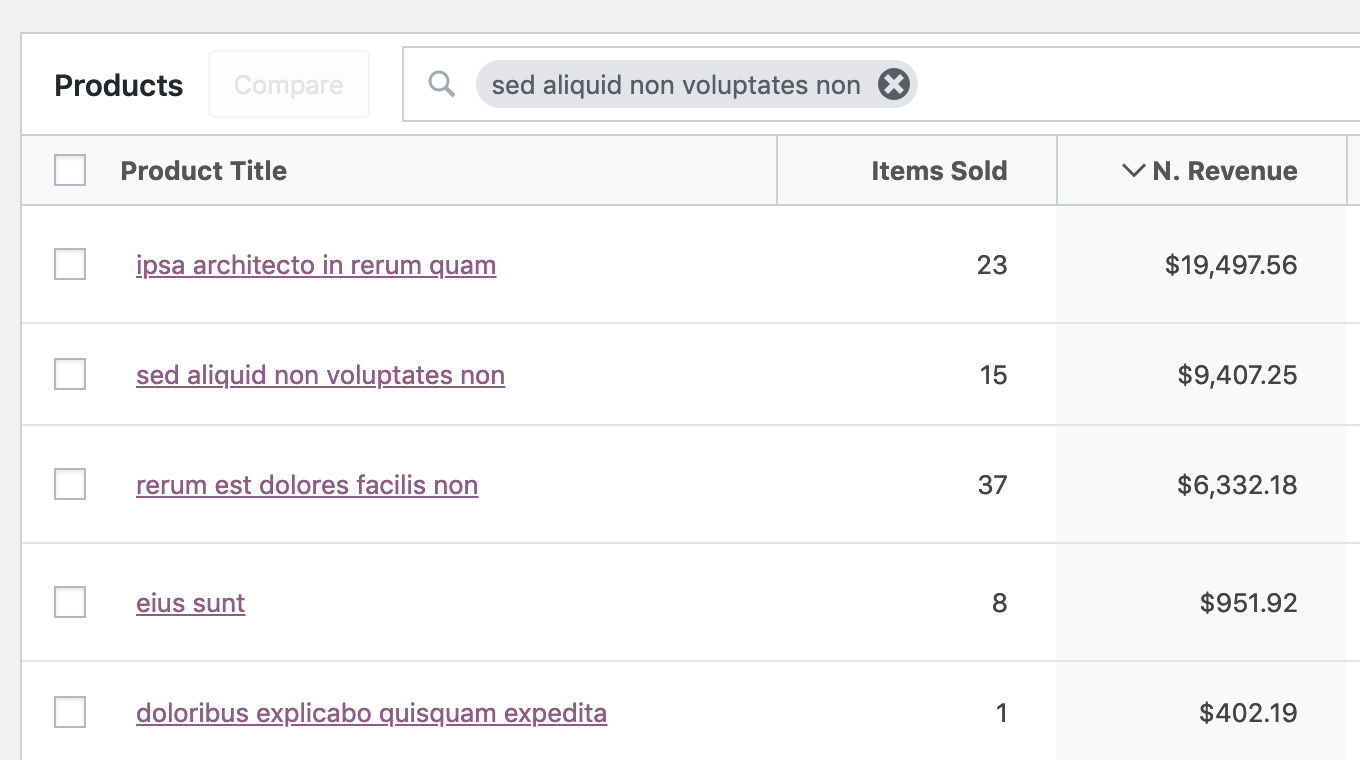Click the Products table title

pyautogui.click(x=119, y=85)
